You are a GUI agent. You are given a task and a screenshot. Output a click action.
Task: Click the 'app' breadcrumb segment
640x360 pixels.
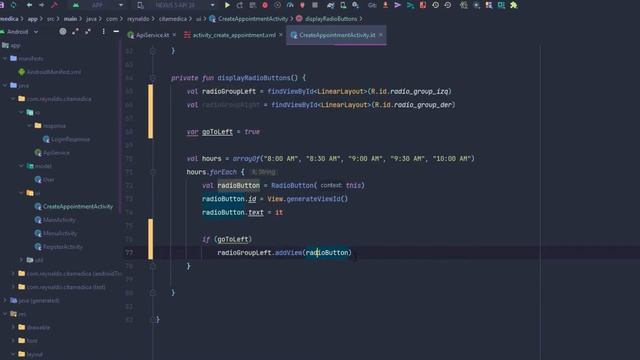33,19
